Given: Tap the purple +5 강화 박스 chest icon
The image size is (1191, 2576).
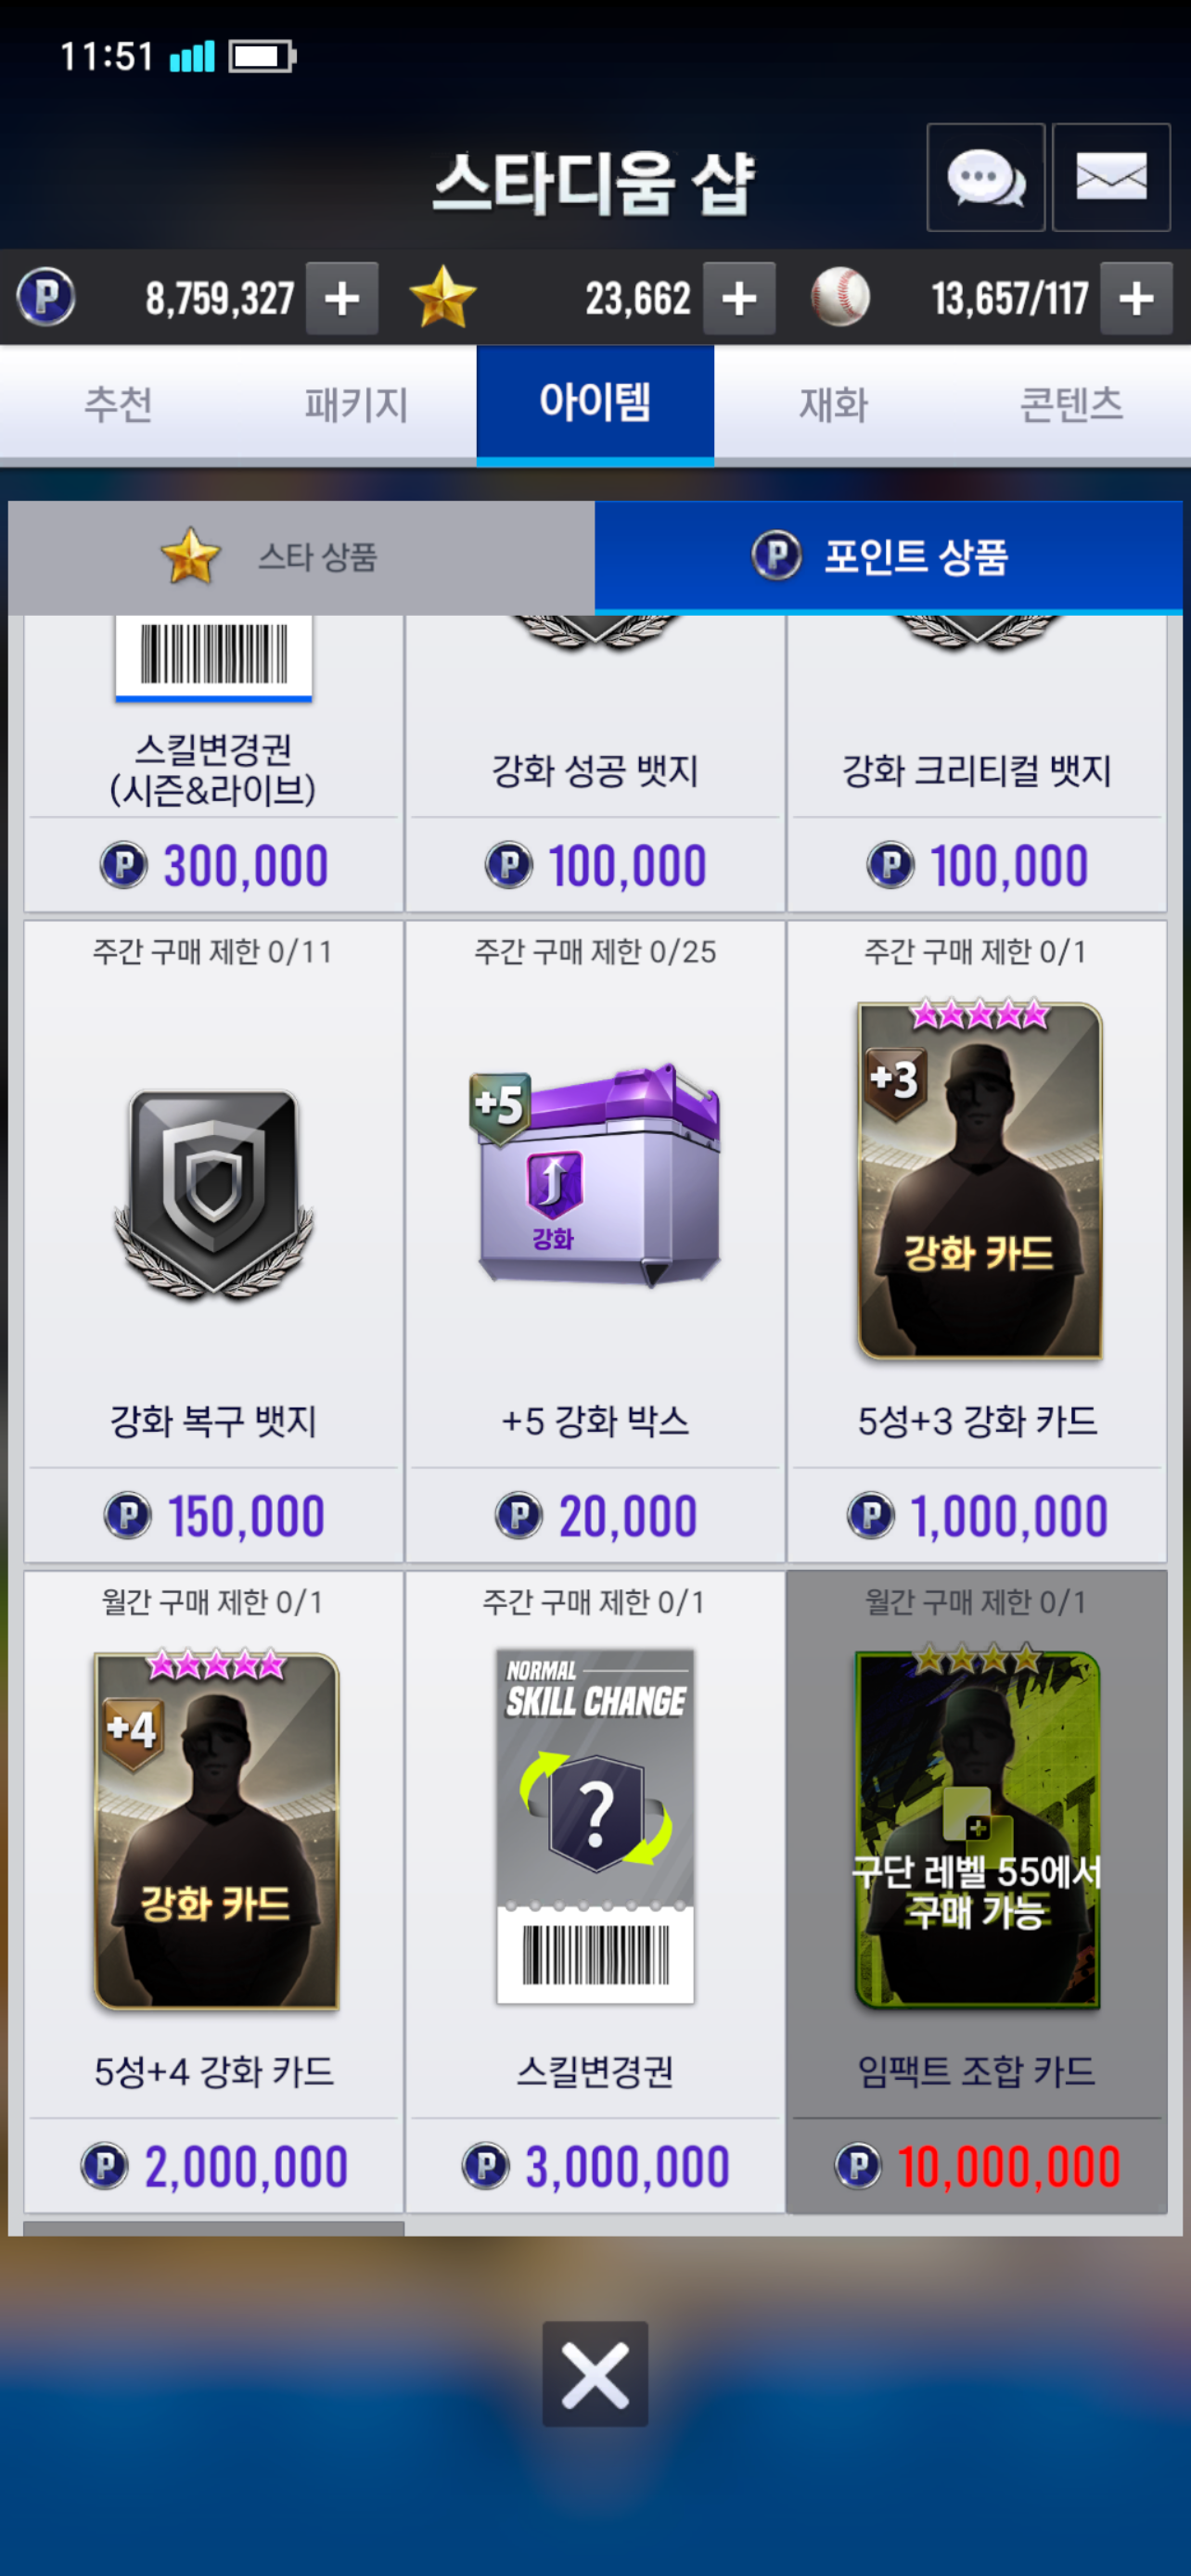Looking at the screenshot, I should point(595,1176).
